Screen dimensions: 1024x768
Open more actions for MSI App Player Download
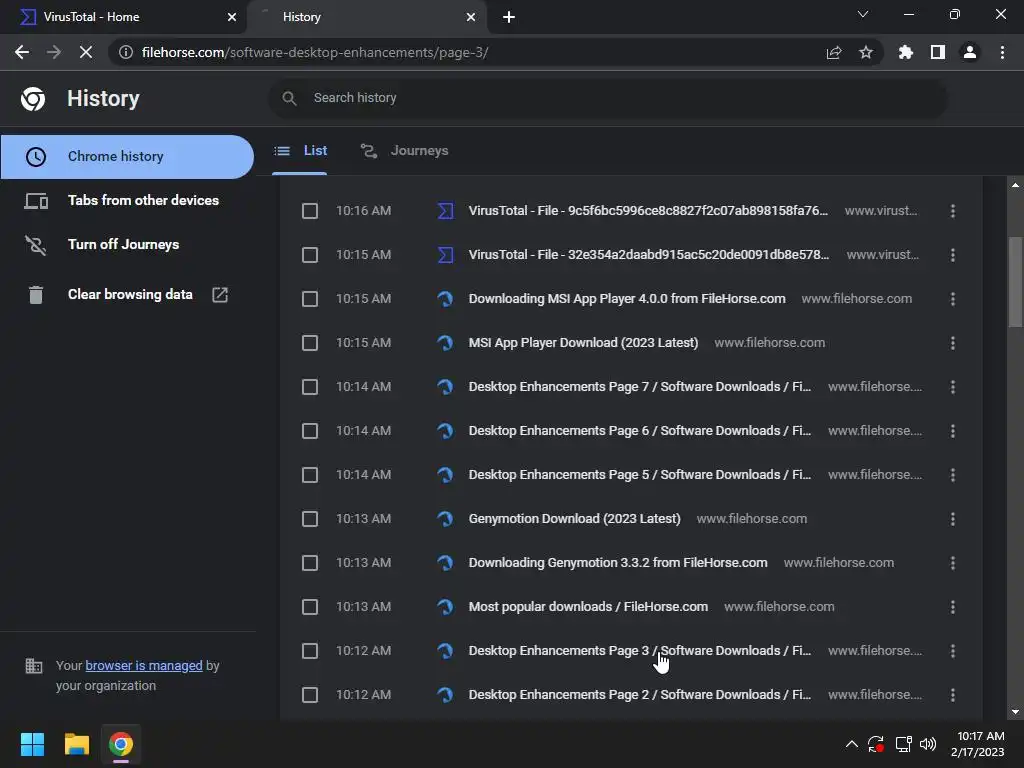coord(953,343)
